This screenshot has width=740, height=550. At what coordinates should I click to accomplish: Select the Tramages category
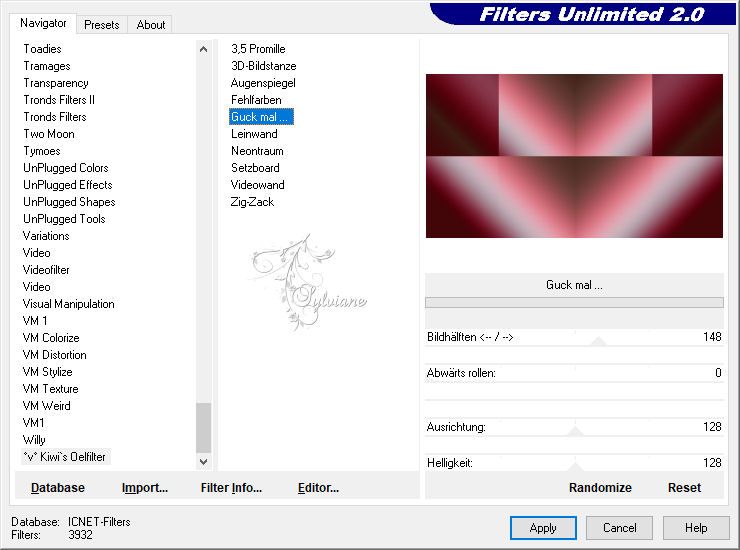coord(47,66)
